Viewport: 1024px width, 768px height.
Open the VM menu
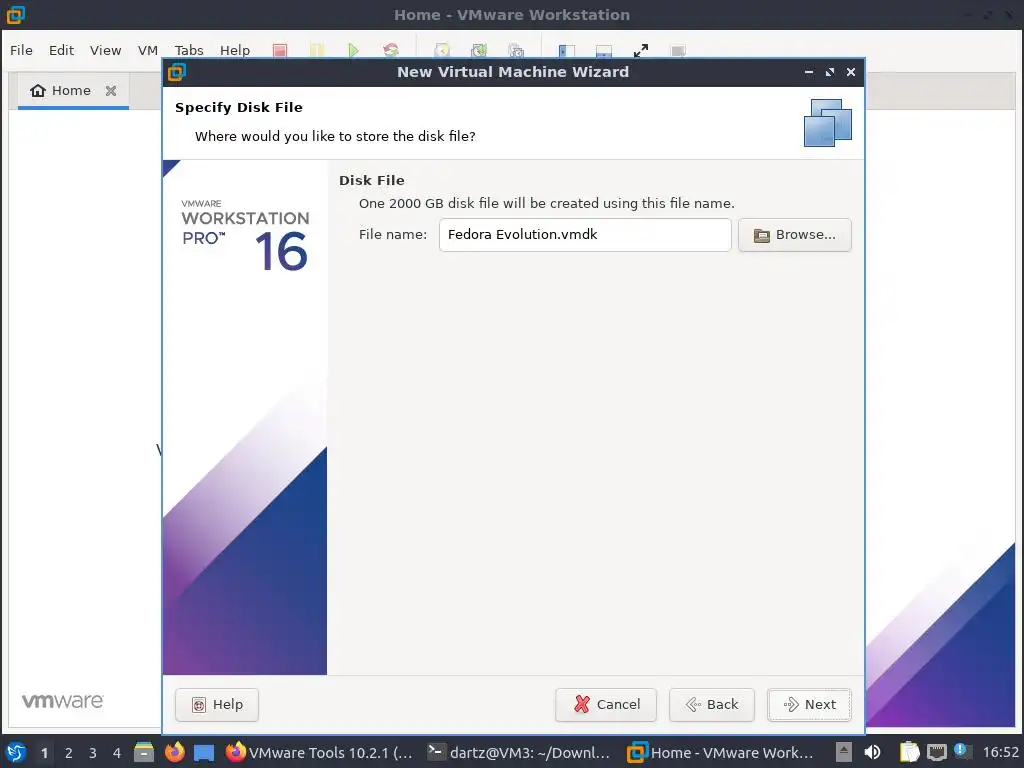(148, 50)
